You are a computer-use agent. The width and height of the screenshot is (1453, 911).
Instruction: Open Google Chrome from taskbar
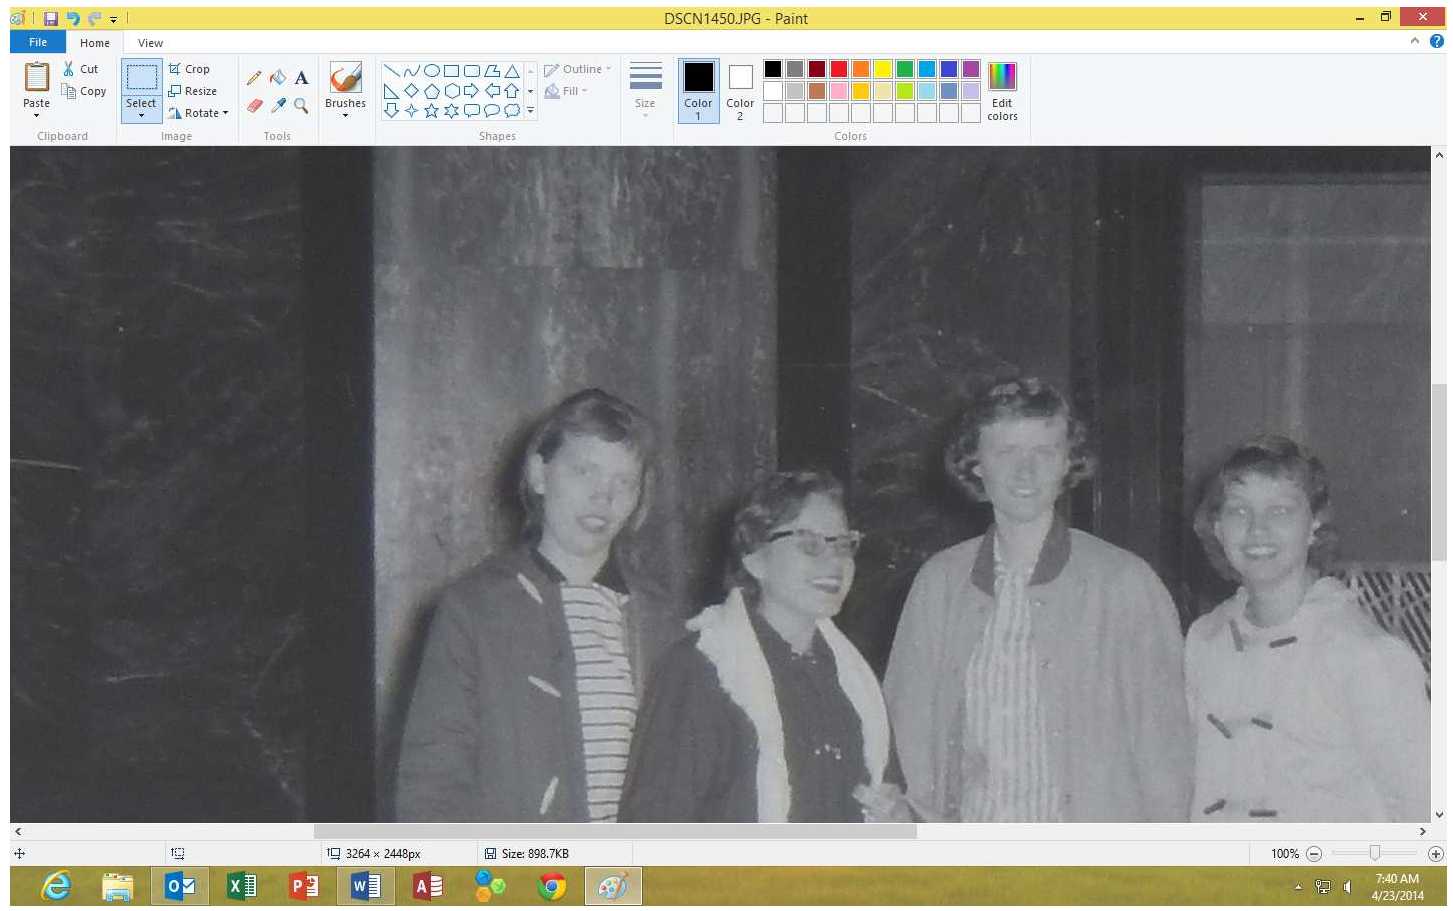click(551, 886)
